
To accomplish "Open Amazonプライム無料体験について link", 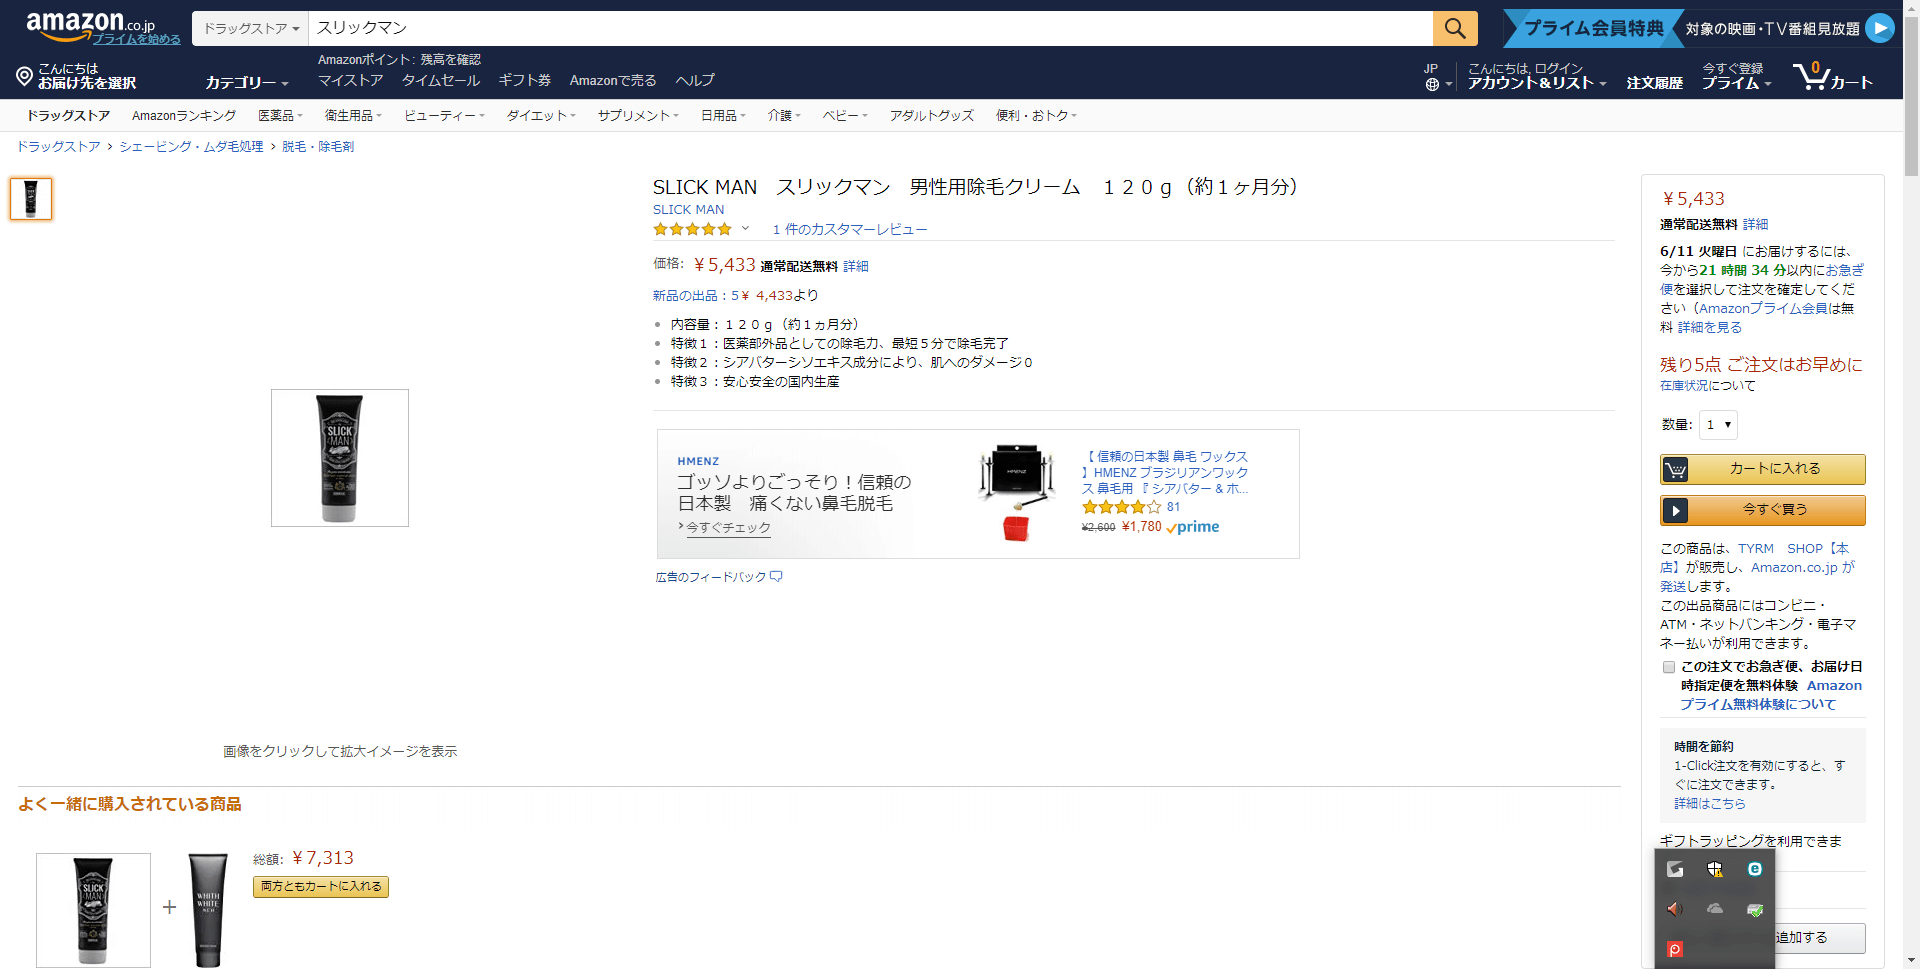I will [1770, 695].
